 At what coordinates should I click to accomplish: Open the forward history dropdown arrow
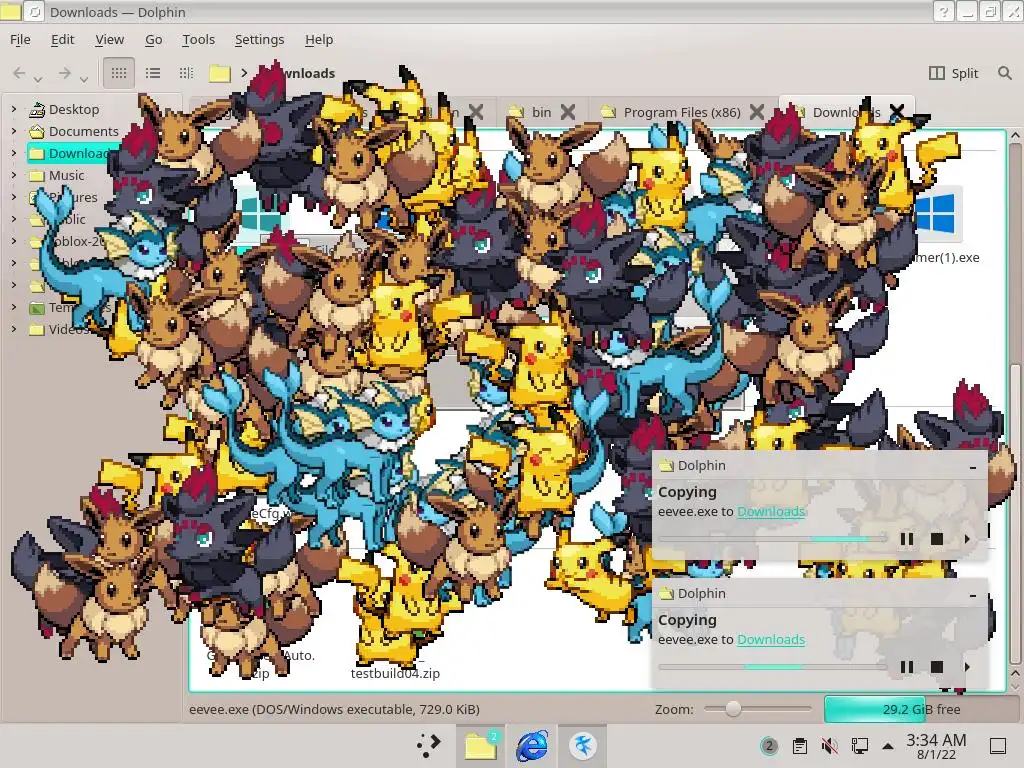(84, 79)
